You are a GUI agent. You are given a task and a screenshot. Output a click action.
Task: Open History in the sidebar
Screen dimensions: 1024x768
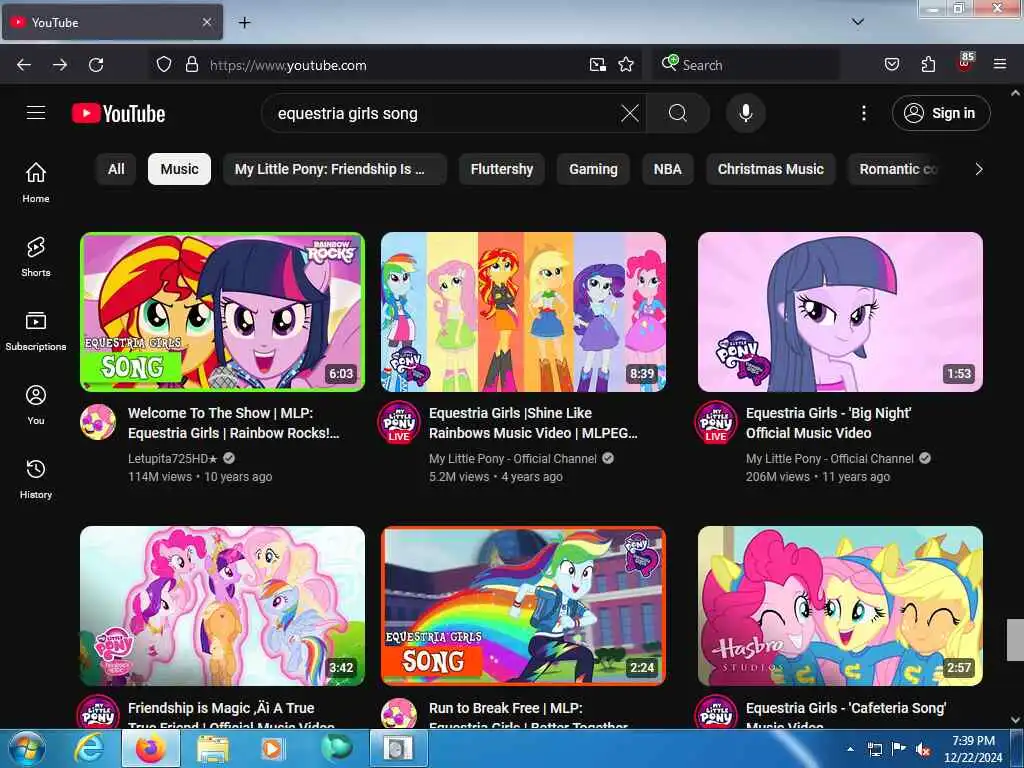point(36,479)
